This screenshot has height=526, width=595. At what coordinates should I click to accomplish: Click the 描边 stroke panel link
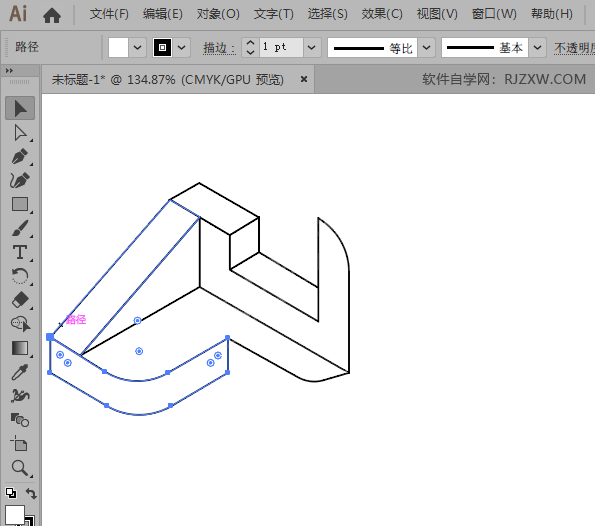pyautogui.click(x=219, y=48)
